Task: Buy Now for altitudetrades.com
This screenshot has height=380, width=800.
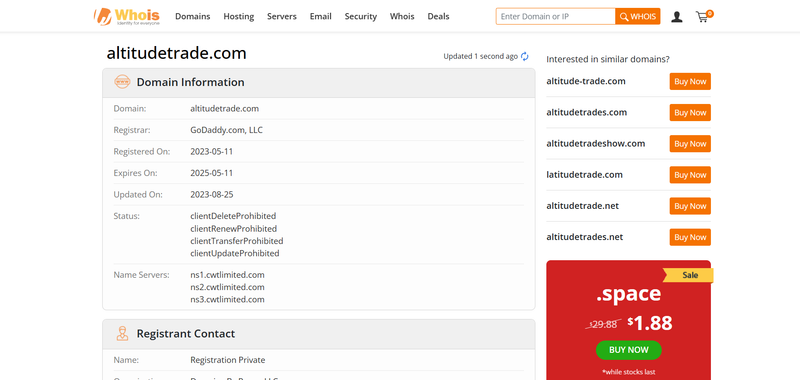Action: coord(690,113)
